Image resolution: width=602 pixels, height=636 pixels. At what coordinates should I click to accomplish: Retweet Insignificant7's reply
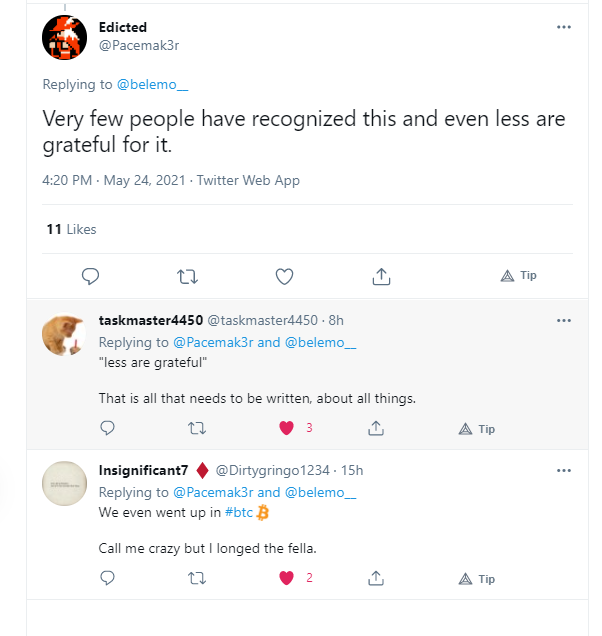(x=197, y=578)
